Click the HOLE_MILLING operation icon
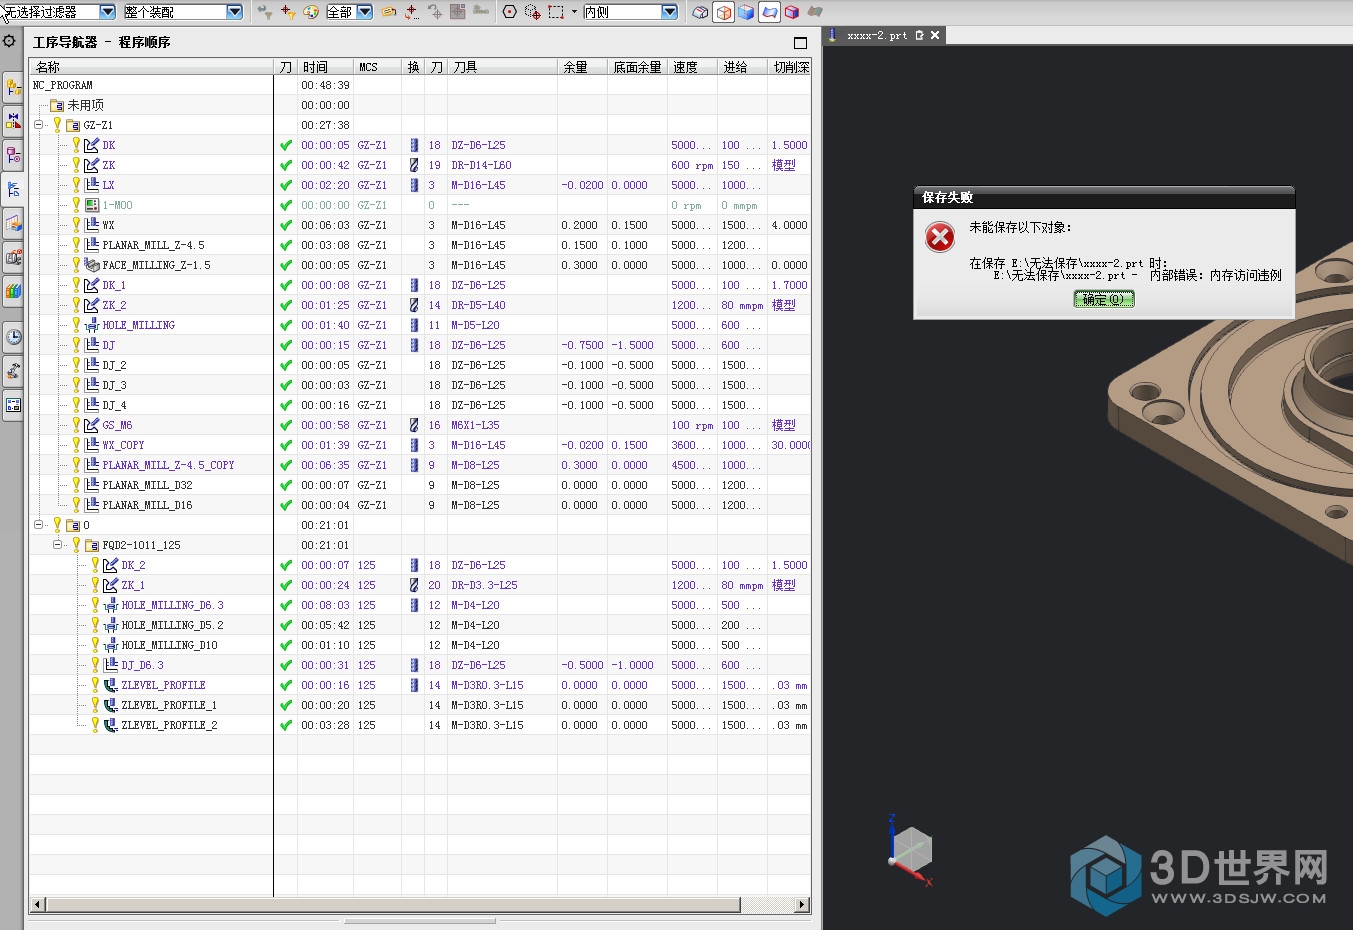Viewport: 1353px width, 930px height. point(92,325)
